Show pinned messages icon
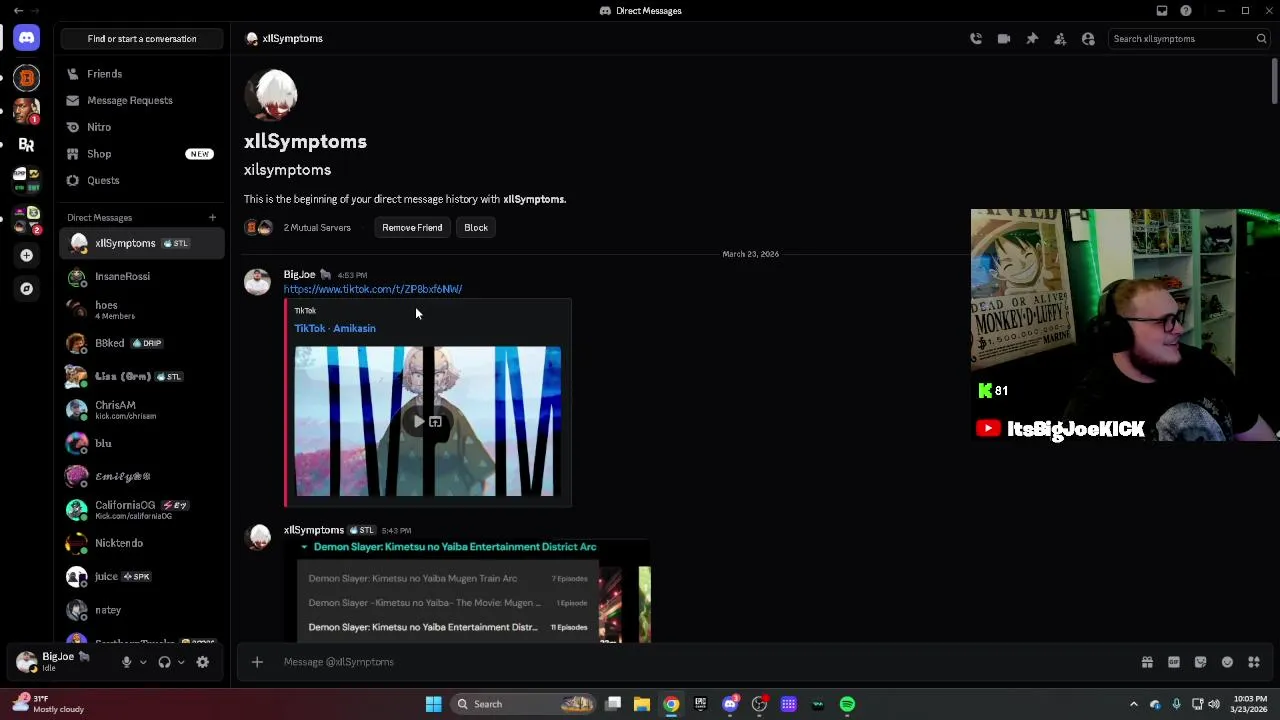 point(1032,38)
